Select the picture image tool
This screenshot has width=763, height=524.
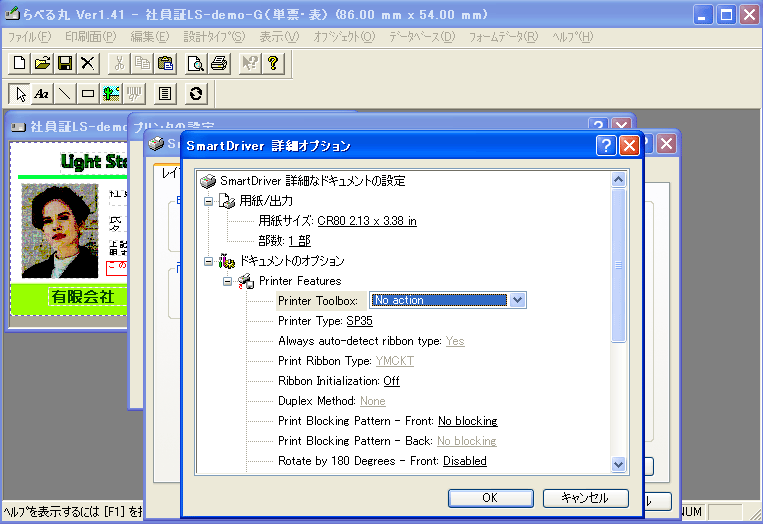coord(111,93)
